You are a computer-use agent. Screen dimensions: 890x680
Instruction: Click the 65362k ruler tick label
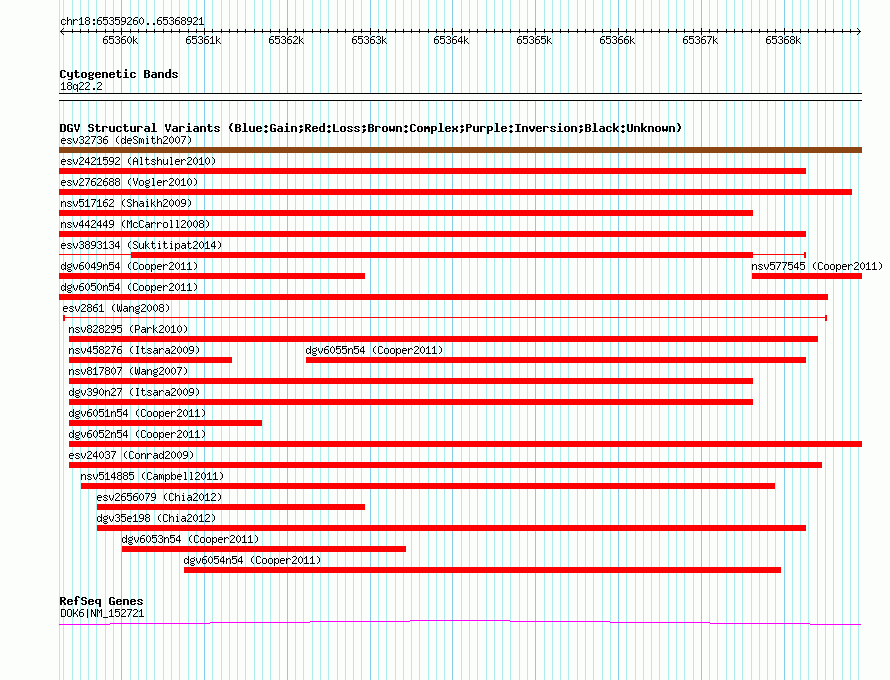[x=286, y=40]
